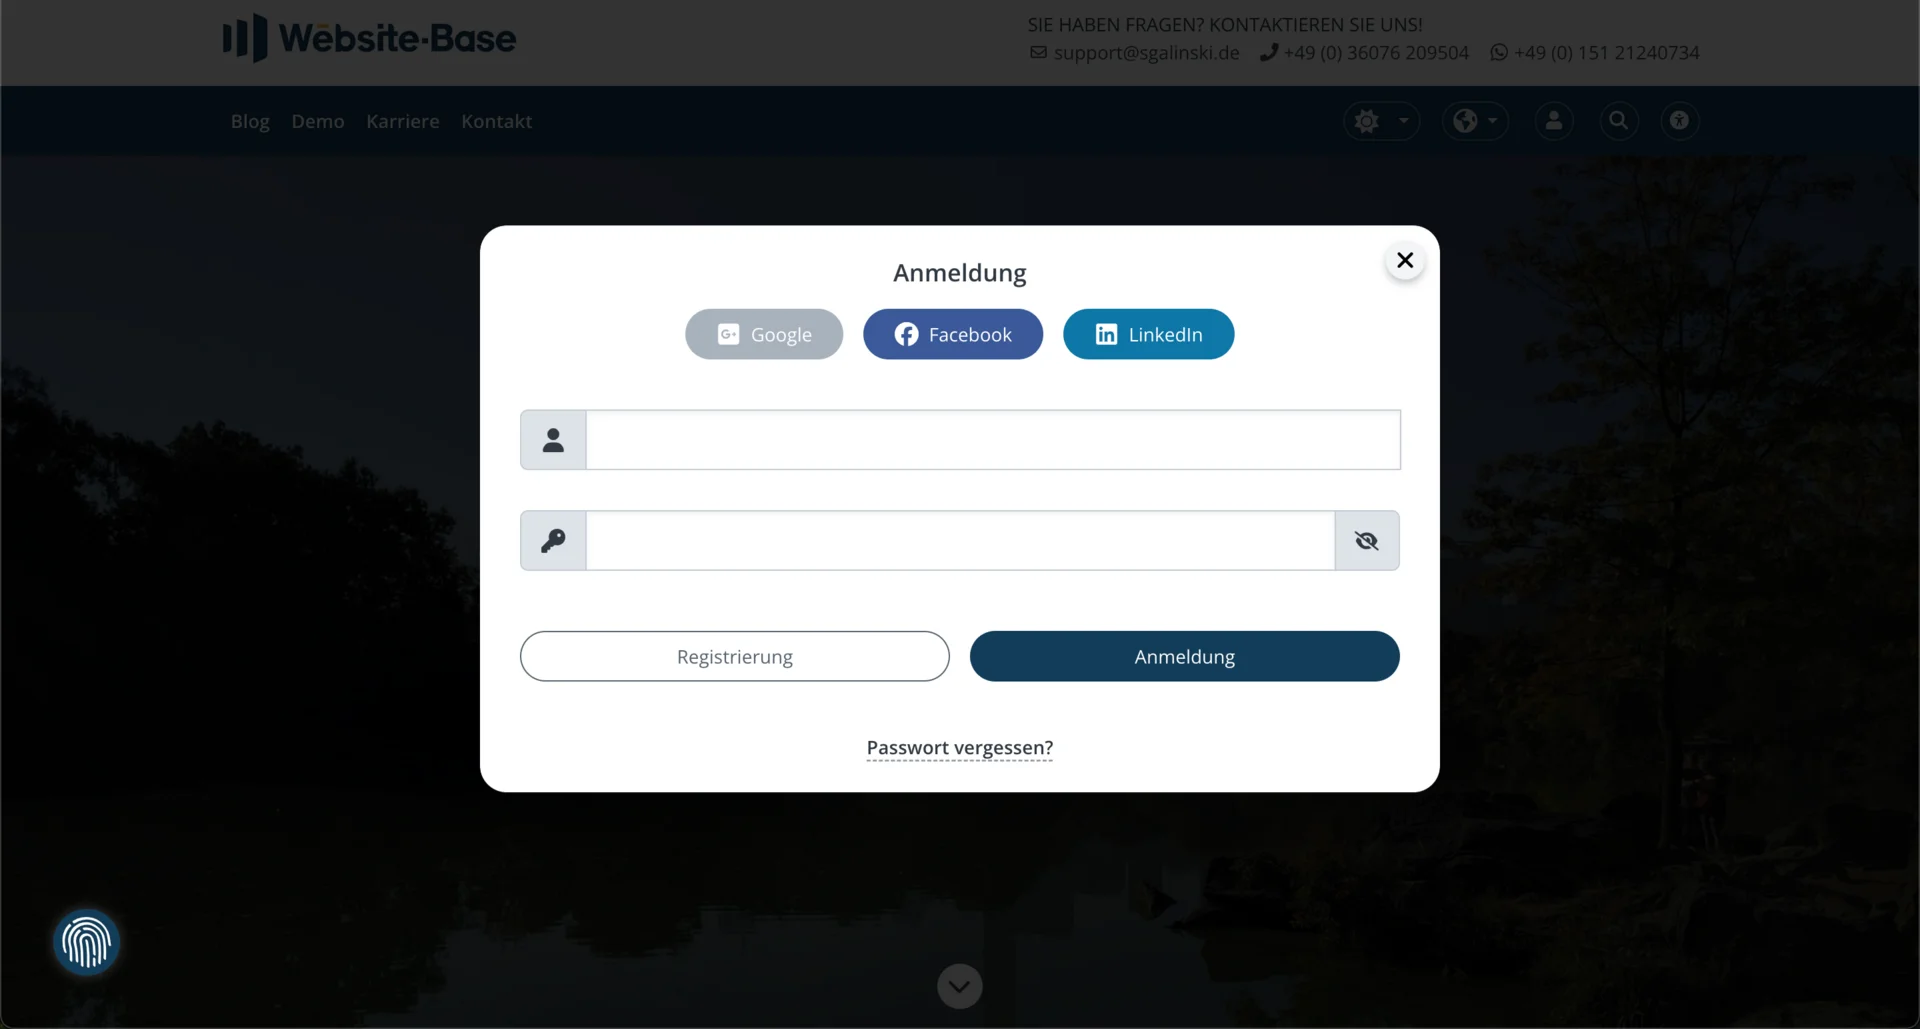Screen dimensions: 1920x1029
Task: Sign in with the Facebook button
Action: click(953, 334)
